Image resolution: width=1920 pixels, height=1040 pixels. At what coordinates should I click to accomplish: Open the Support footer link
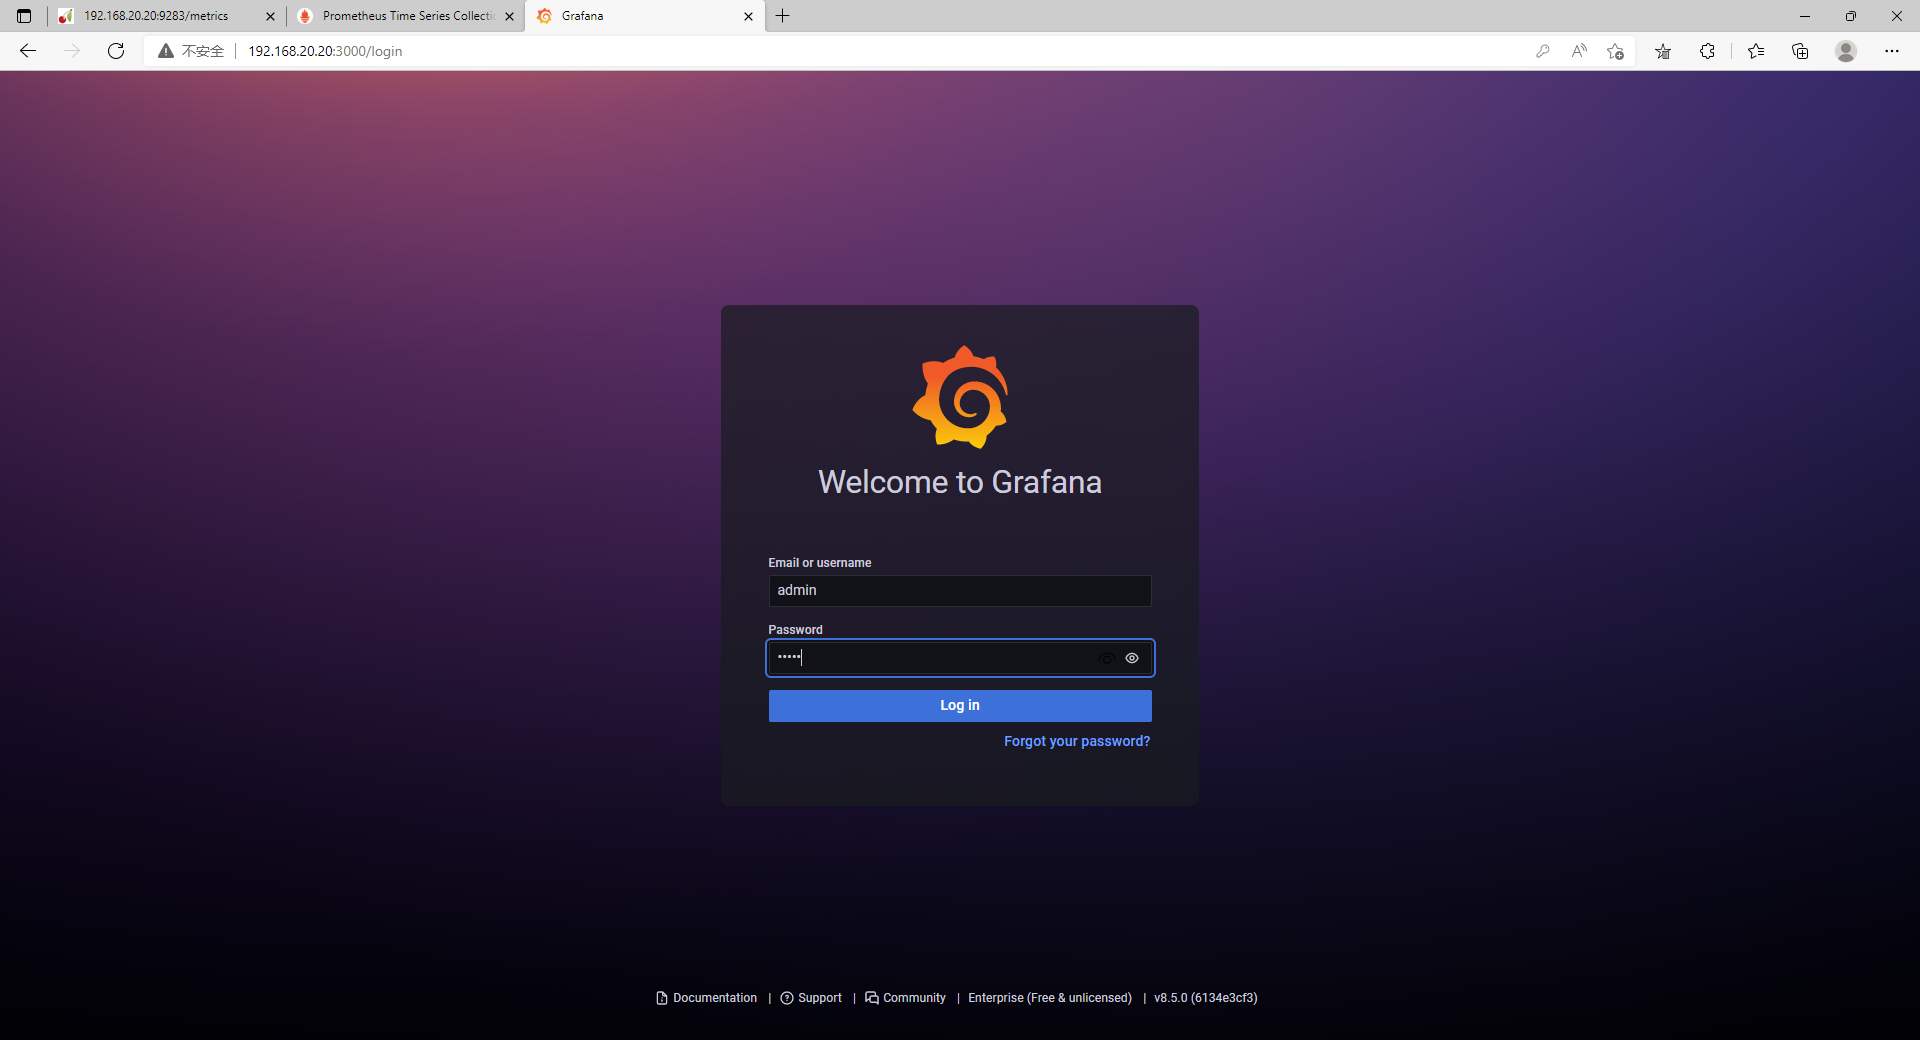click(x=811, y=998)
